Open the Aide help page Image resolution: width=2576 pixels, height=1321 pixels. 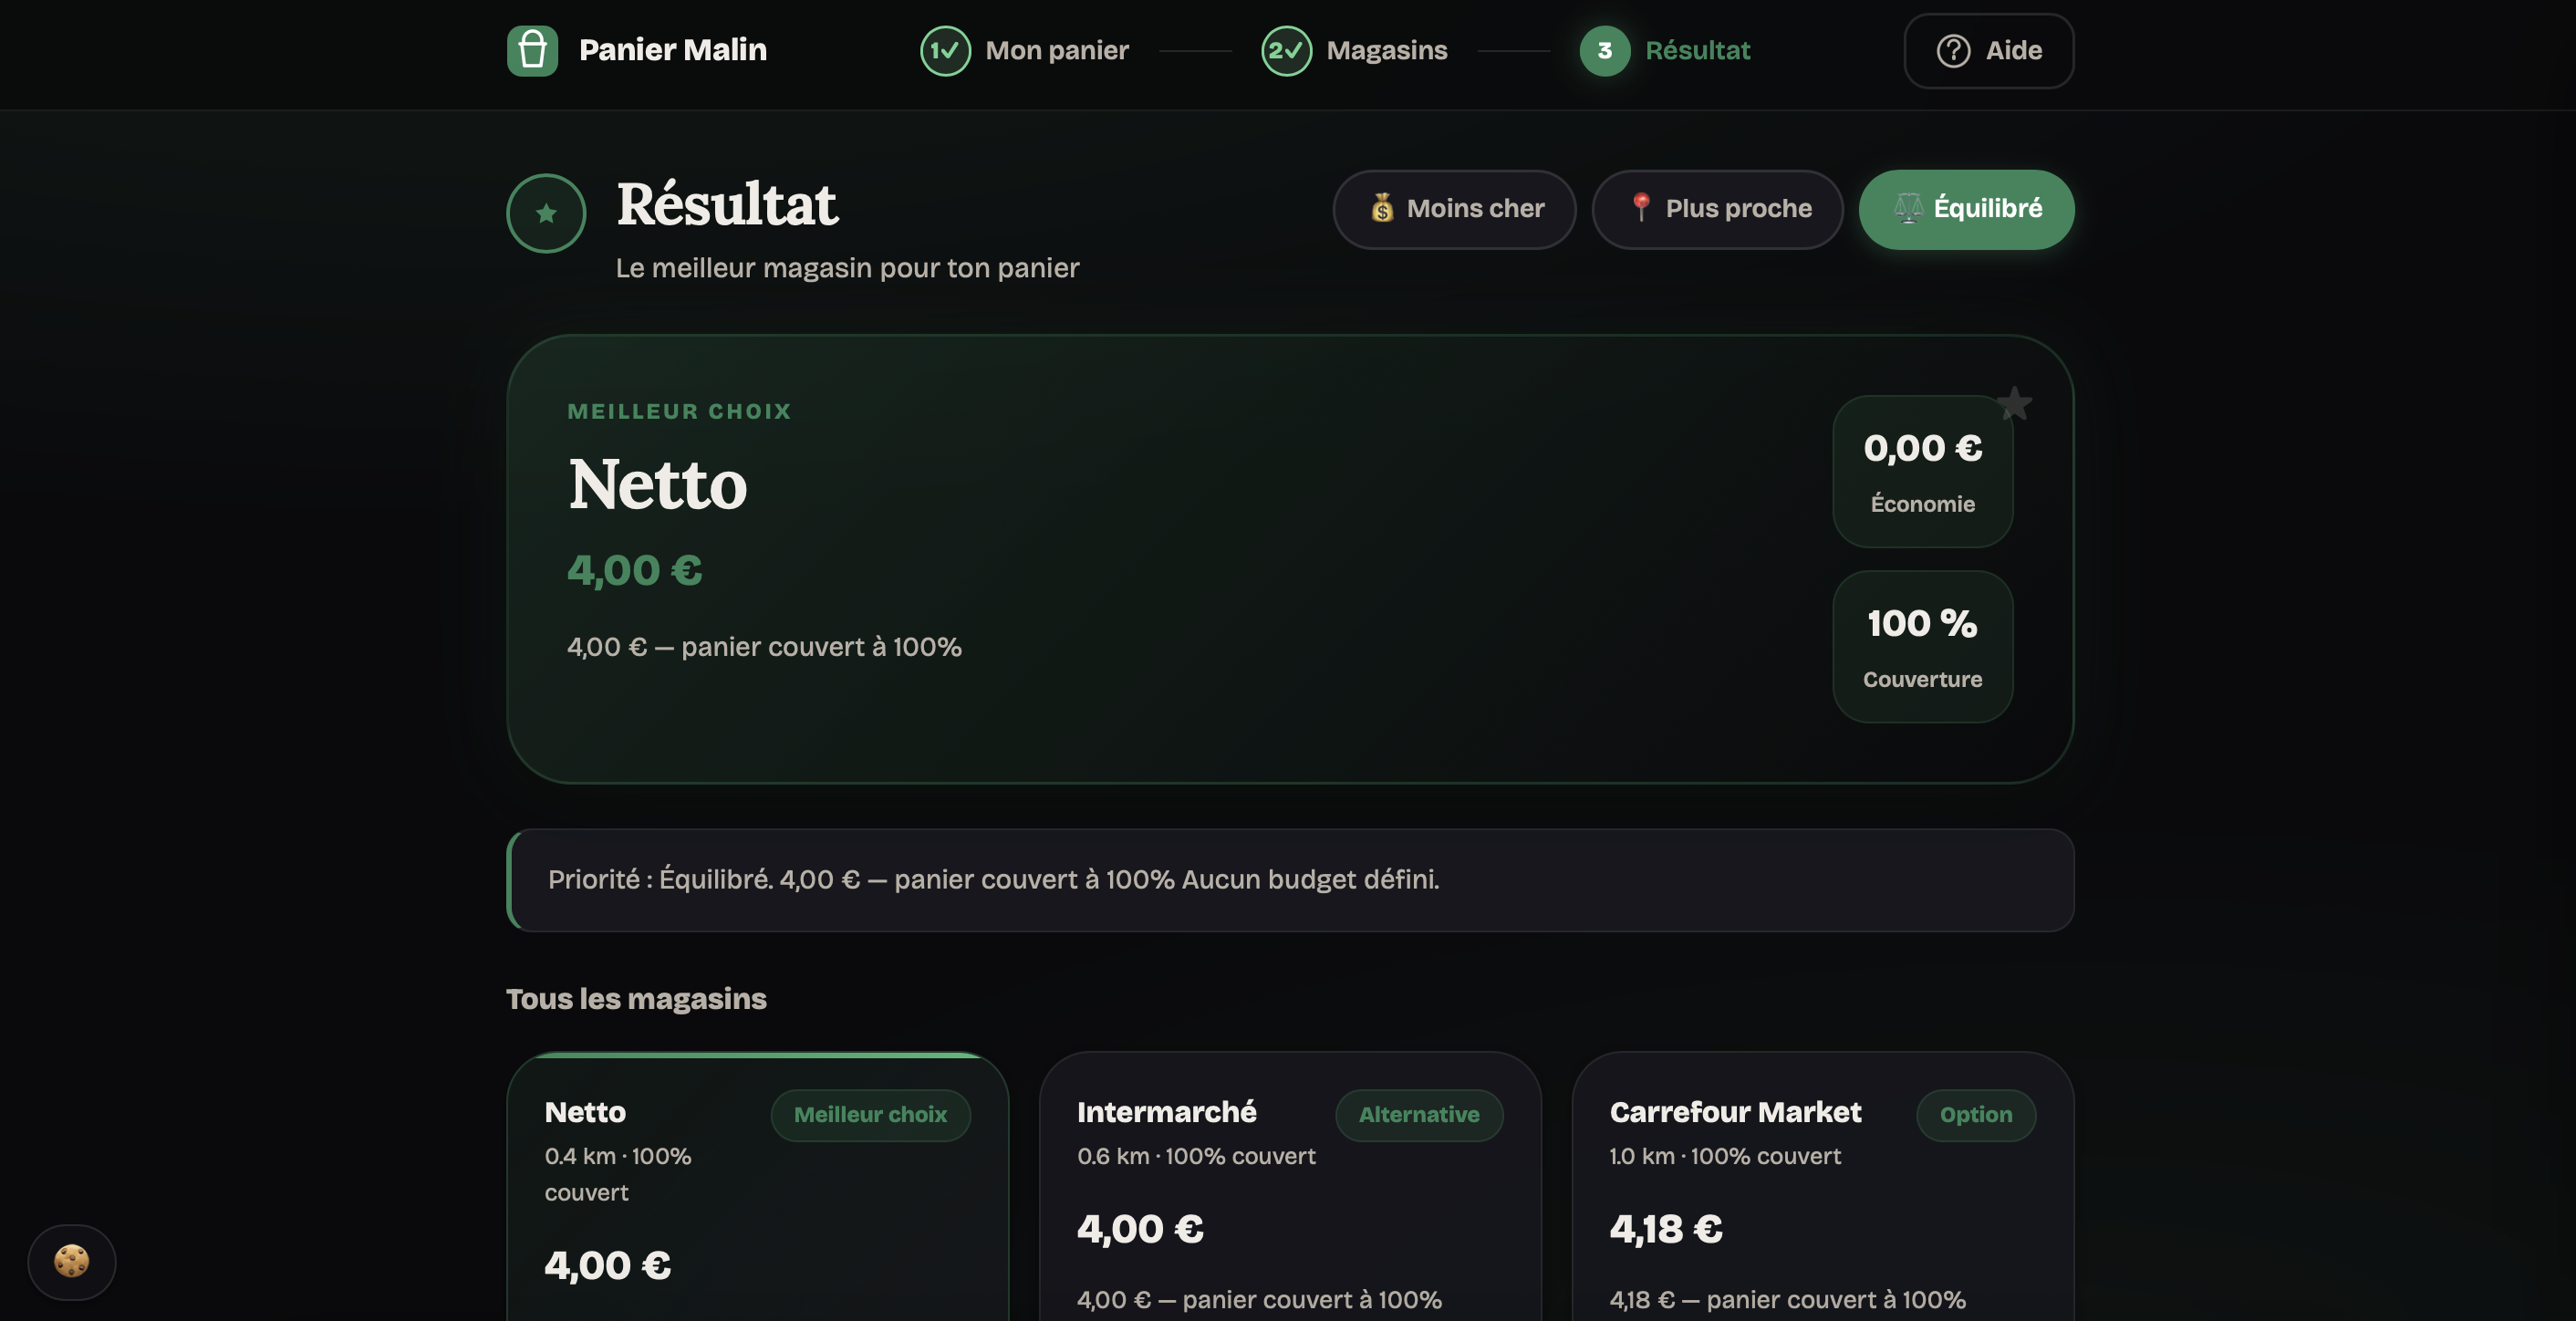point(1988,51)
